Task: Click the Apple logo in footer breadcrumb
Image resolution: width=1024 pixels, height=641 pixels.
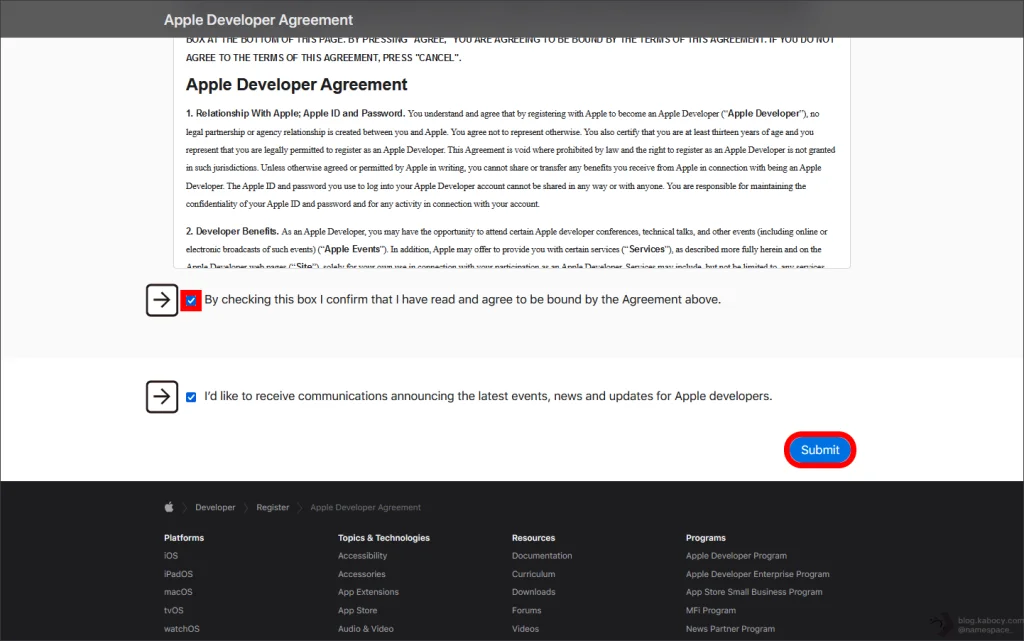Action: (169, 507)
